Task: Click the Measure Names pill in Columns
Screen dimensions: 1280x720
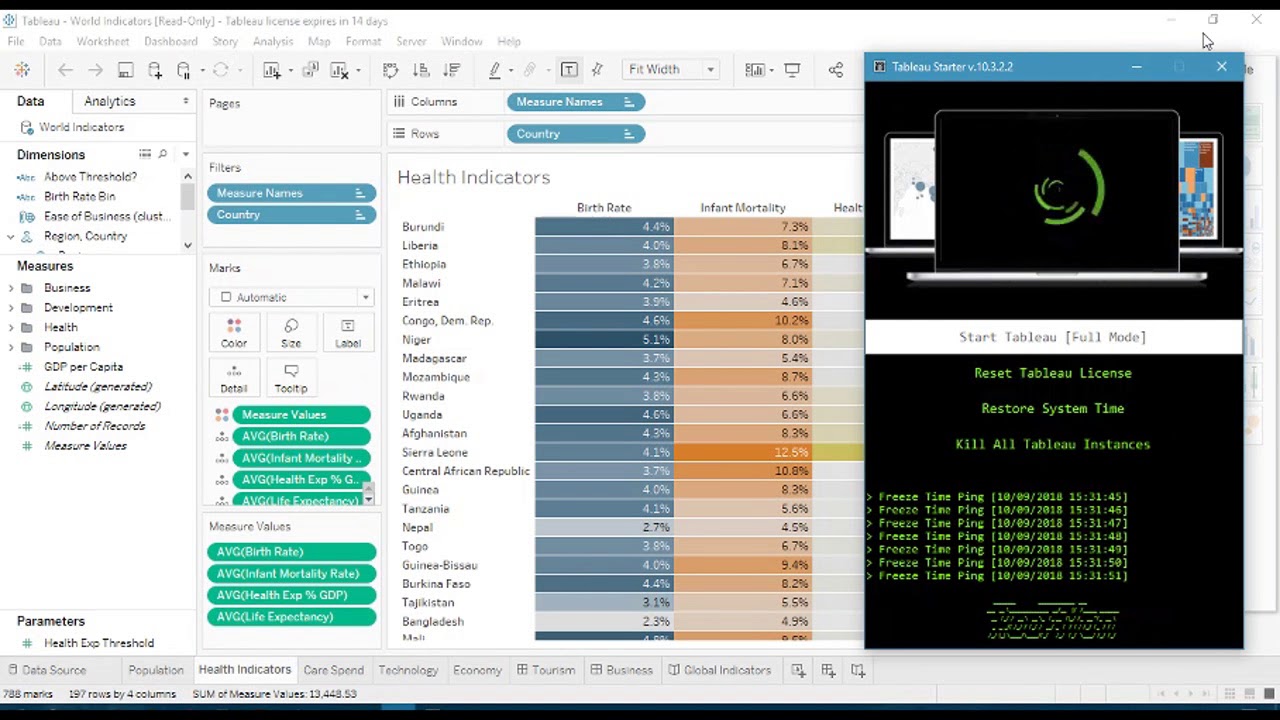Action: [x=576, y=102]
